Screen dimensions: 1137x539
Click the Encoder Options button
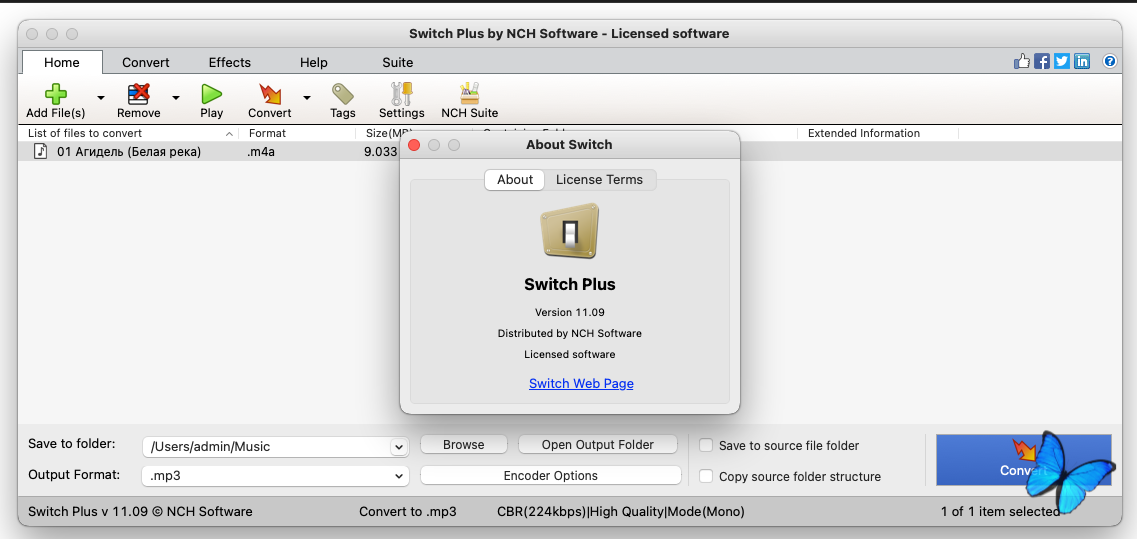tap(550, 476)
